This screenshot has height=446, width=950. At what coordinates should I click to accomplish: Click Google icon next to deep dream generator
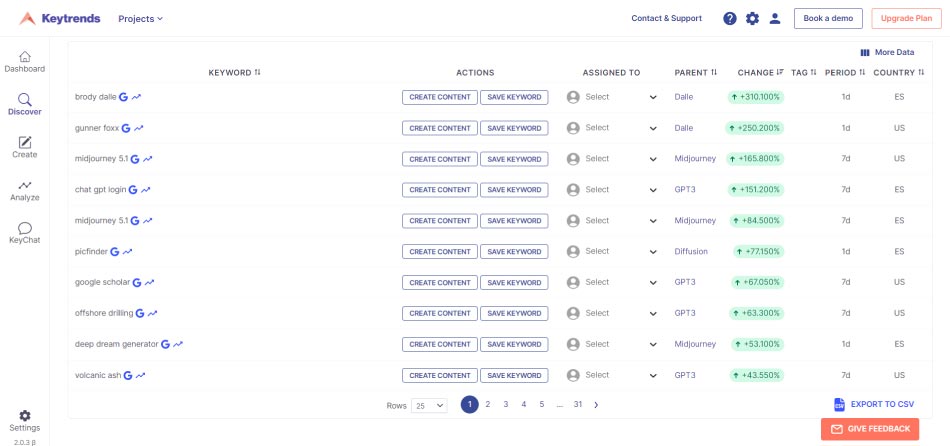[165, 344]
